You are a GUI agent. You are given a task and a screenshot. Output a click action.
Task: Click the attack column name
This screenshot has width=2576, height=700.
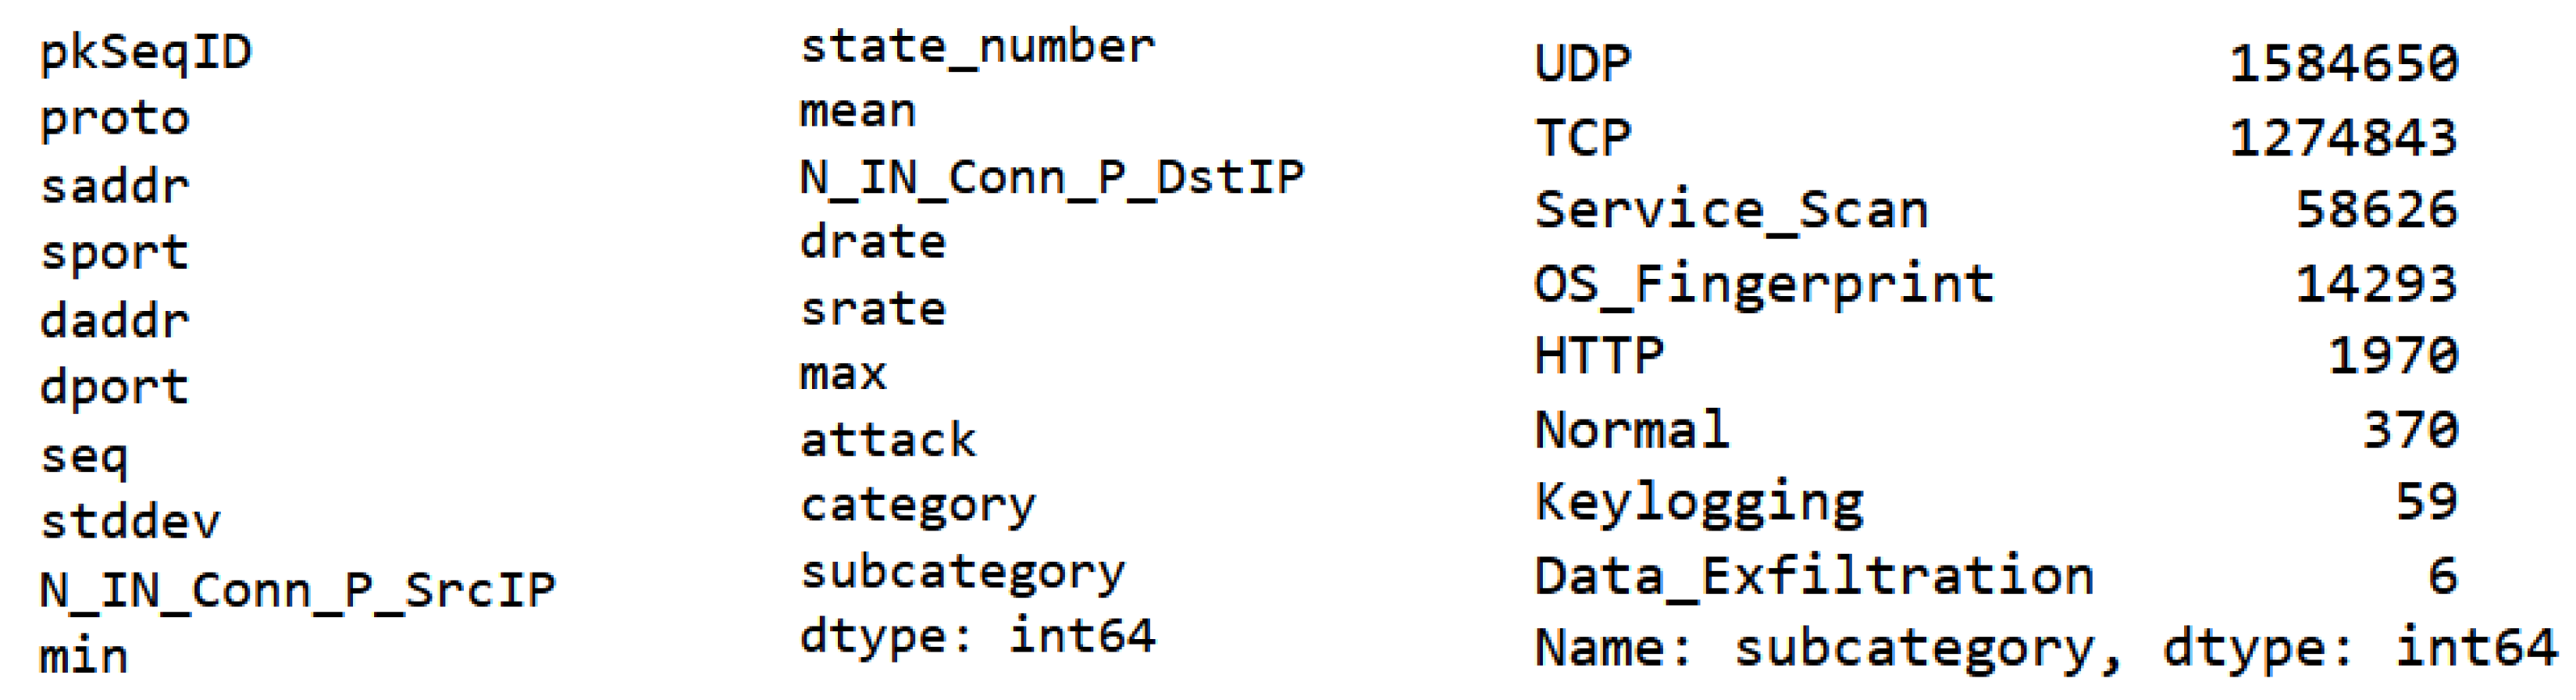click(x=888, y=440)
